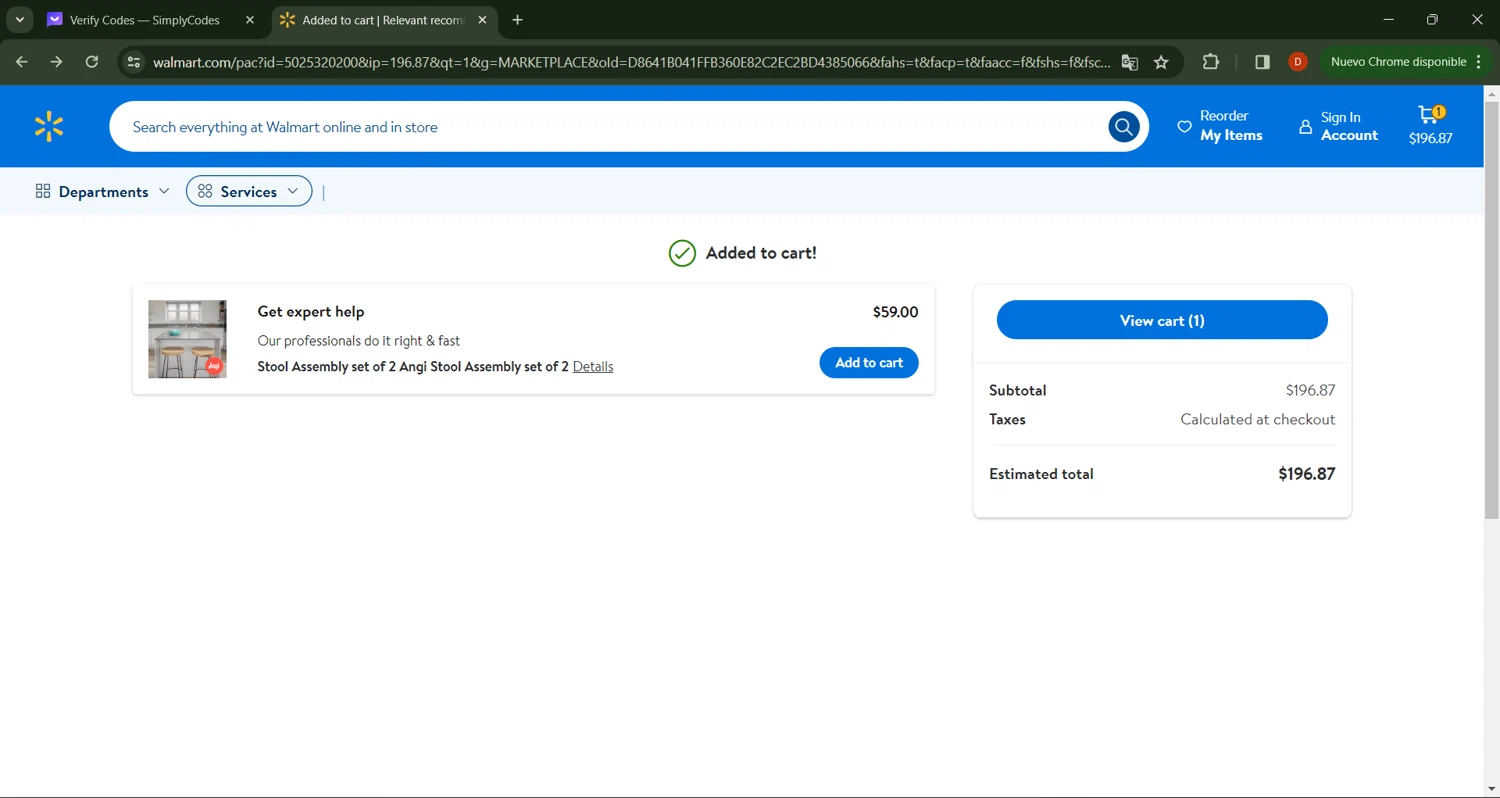Viewport: 1500px width, 798px height.
Task: Expand the Services dropdown
Action: tap(249, 191)
